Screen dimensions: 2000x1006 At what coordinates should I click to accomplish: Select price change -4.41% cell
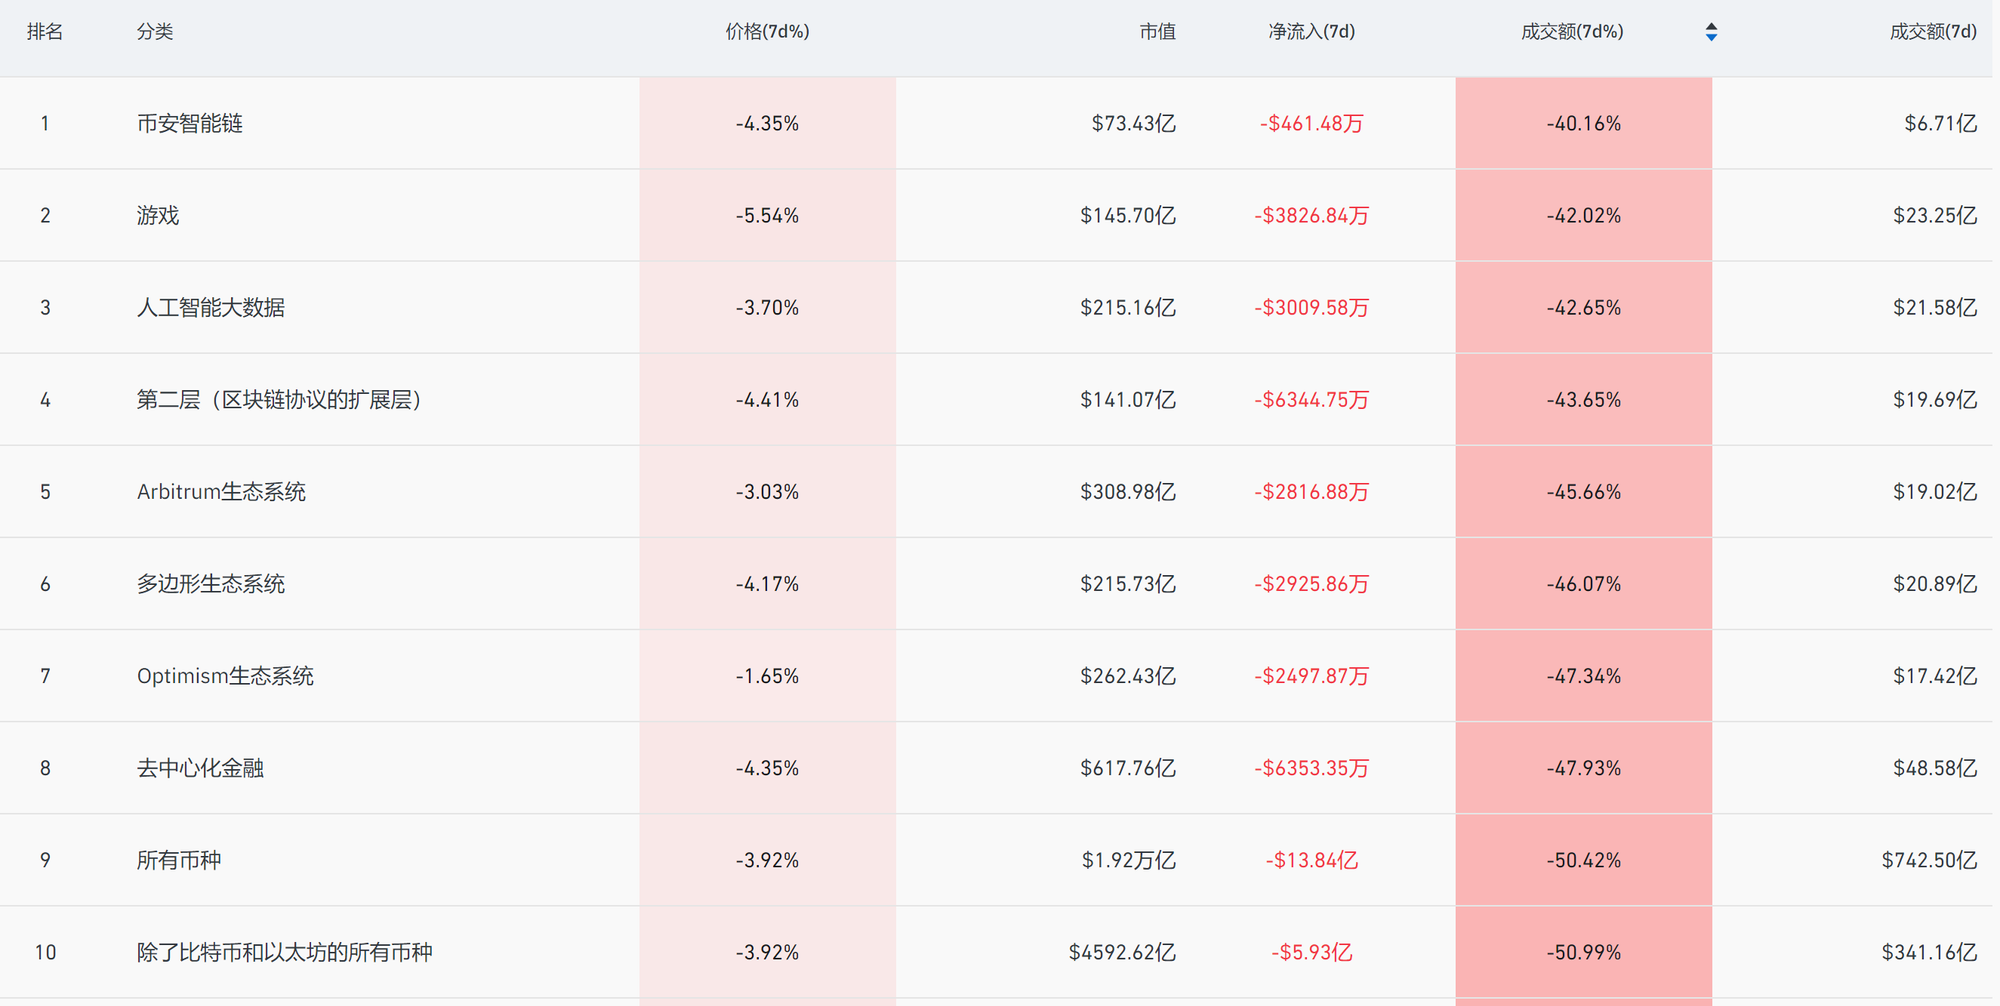click(767, 399)
